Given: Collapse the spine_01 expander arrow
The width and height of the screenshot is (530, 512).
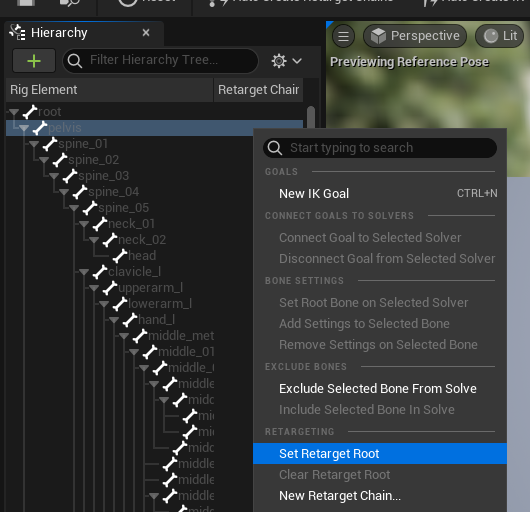Looking at the screenshot, I should click(34, 144).
